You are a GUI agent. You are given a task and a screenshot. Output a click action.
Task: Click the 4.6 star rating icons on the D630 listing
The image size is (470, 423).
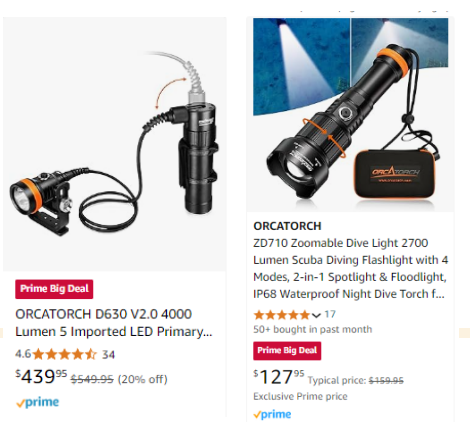point(65,354)
